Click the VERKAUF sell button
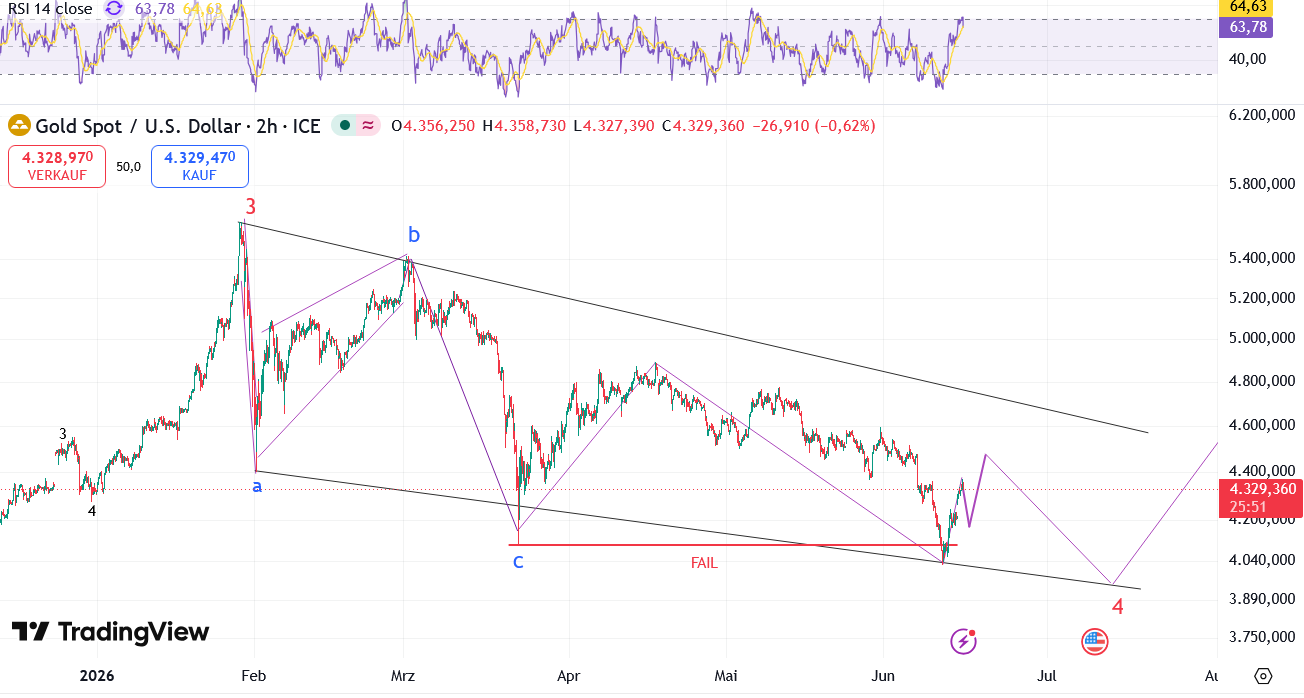This screenshot has width=1304, height=698. [57, 166]
